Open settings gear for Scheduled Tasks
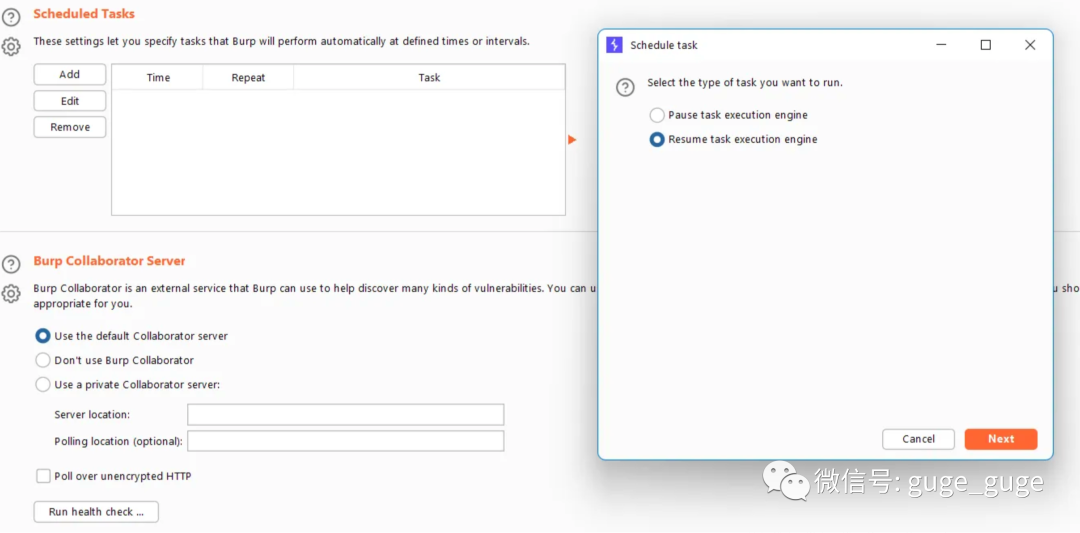The image size is (1080, 533). (x=11, y=47)
